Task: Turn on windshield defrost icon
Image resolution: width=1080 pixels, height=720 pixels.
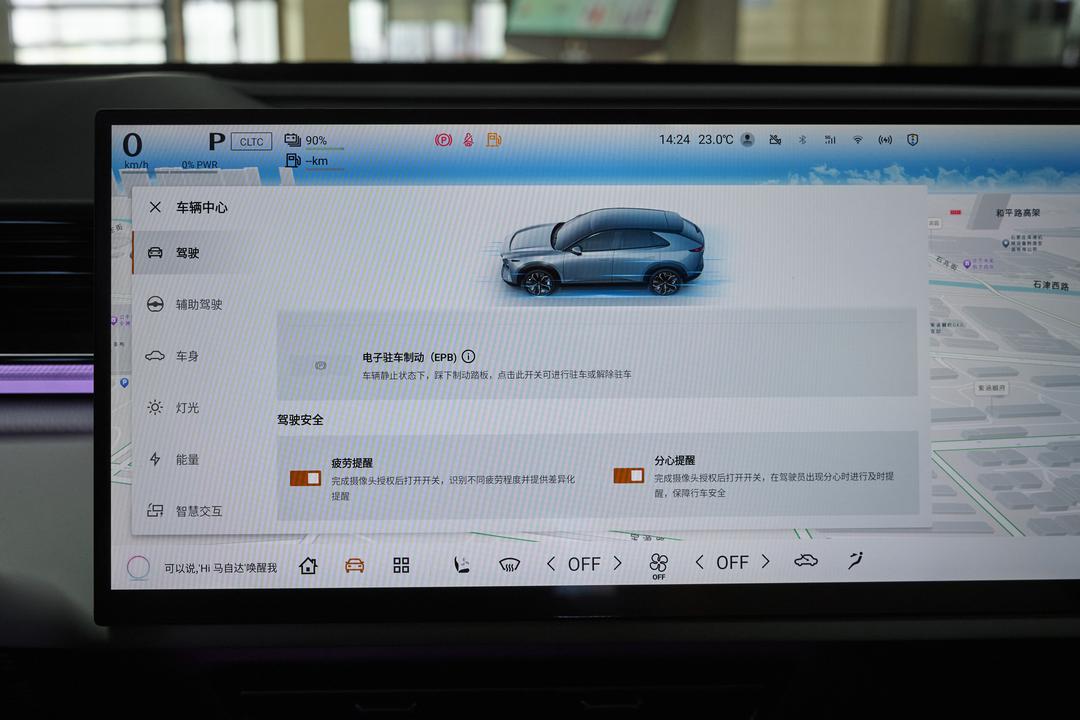Action: point(509,566)
